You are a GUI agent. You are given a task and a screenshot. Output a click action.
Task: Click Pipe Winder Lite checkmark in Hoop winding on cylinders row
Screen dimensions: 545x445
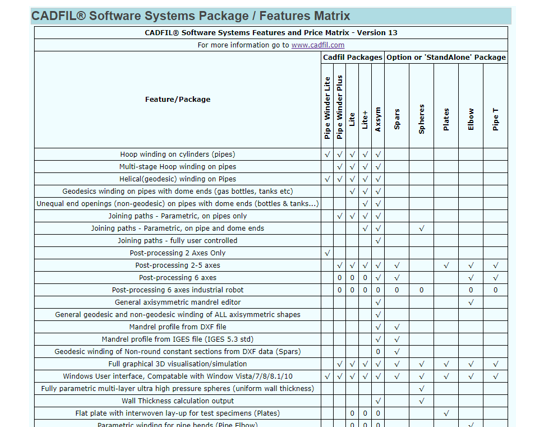pyautogui.click(x=327, y=154)
